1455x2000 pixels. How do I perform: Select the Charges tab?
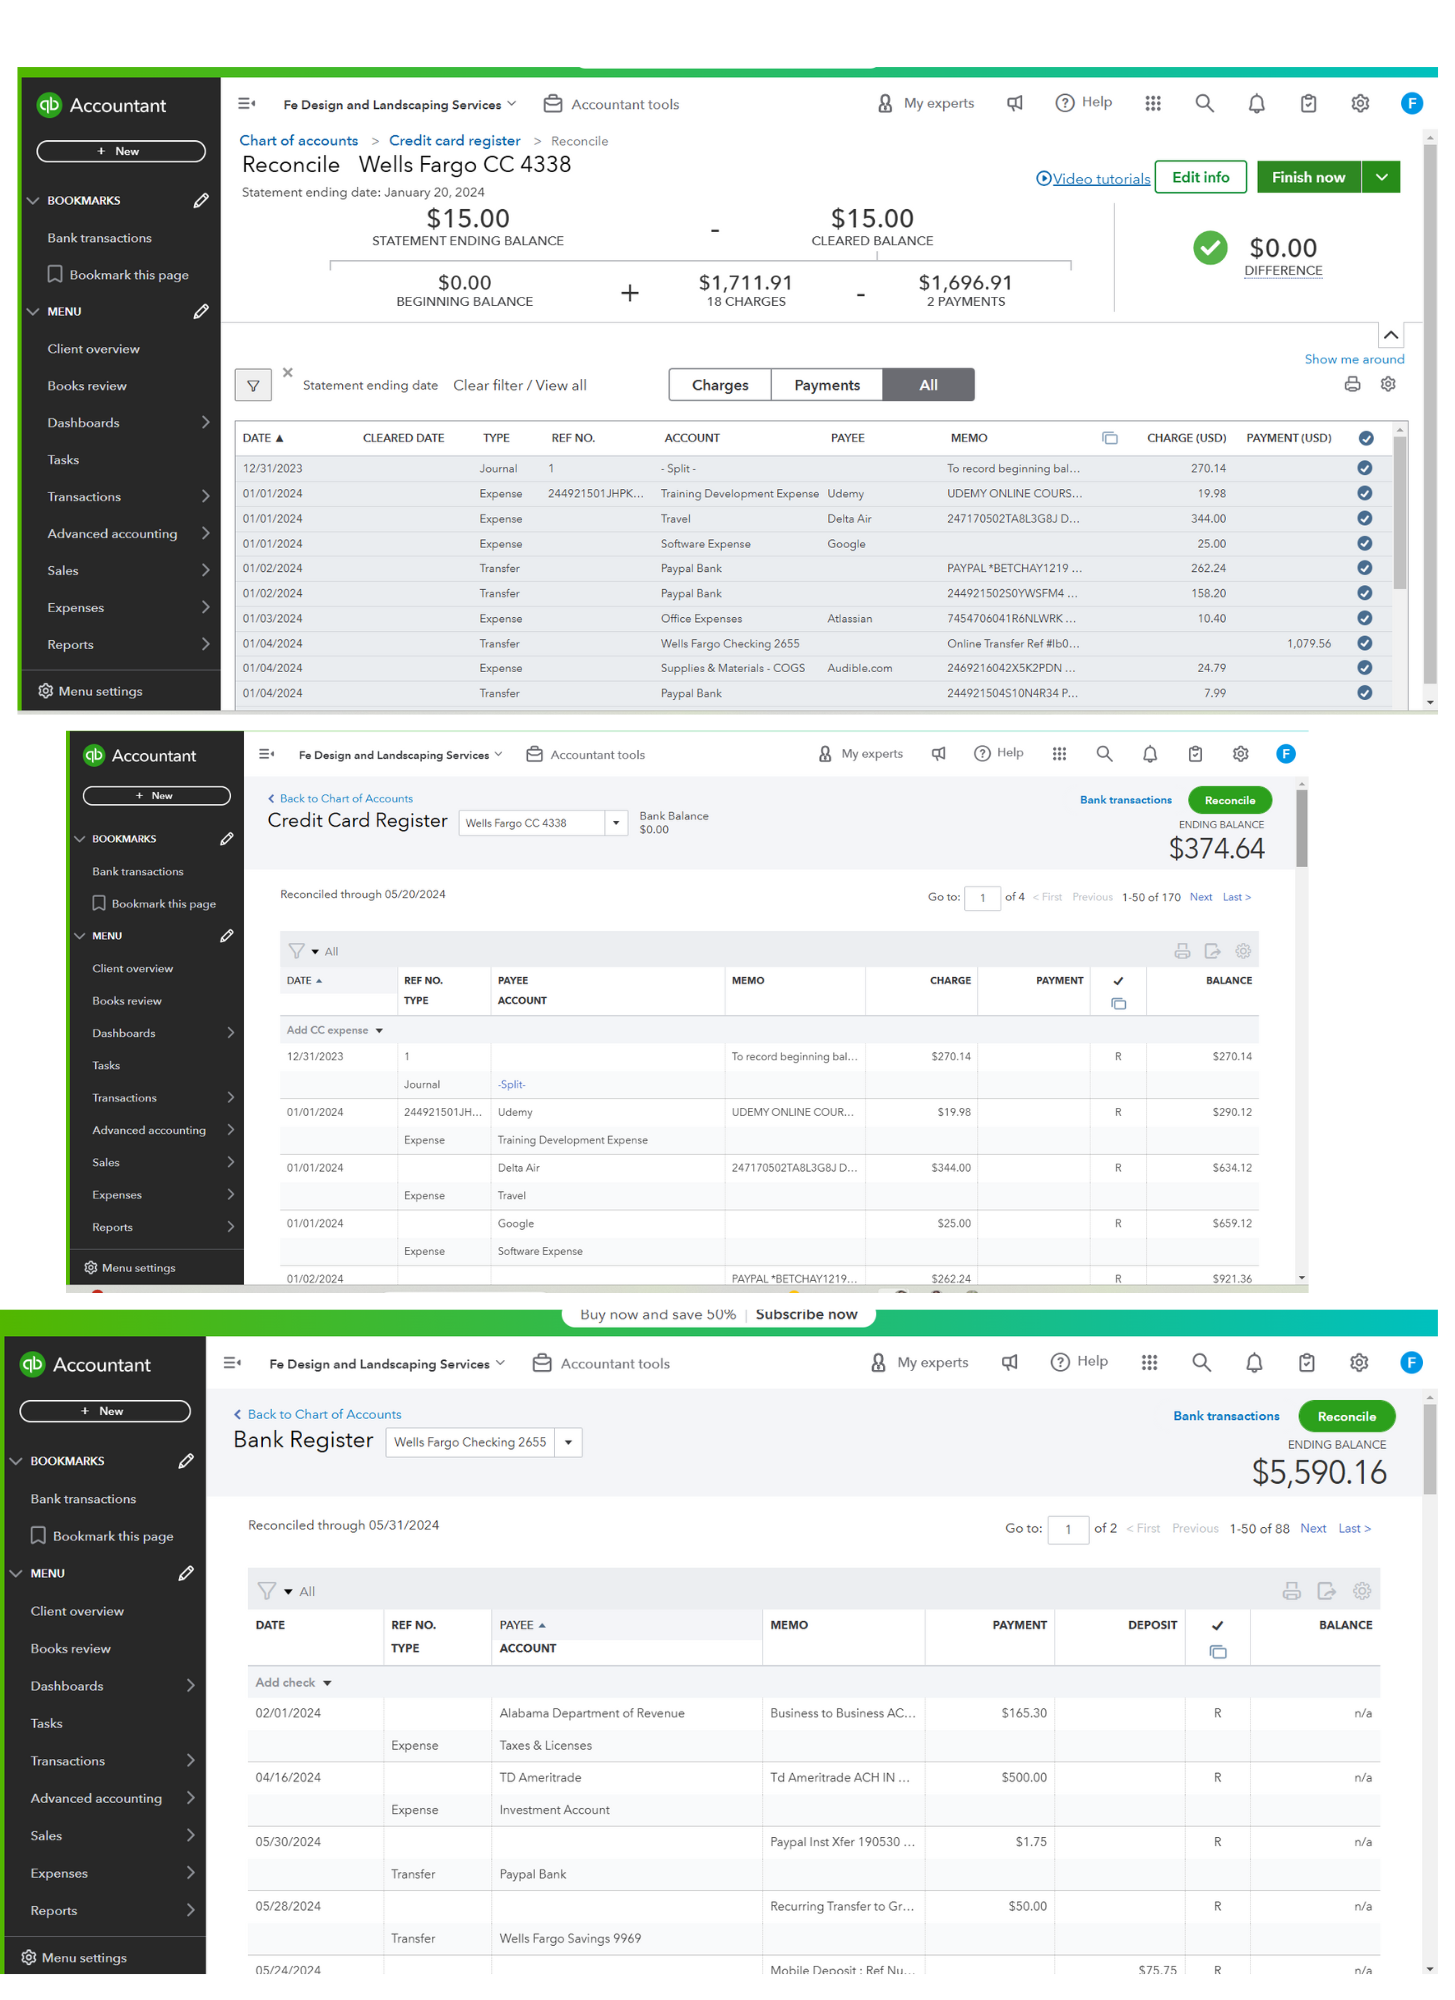pos(720,385)
